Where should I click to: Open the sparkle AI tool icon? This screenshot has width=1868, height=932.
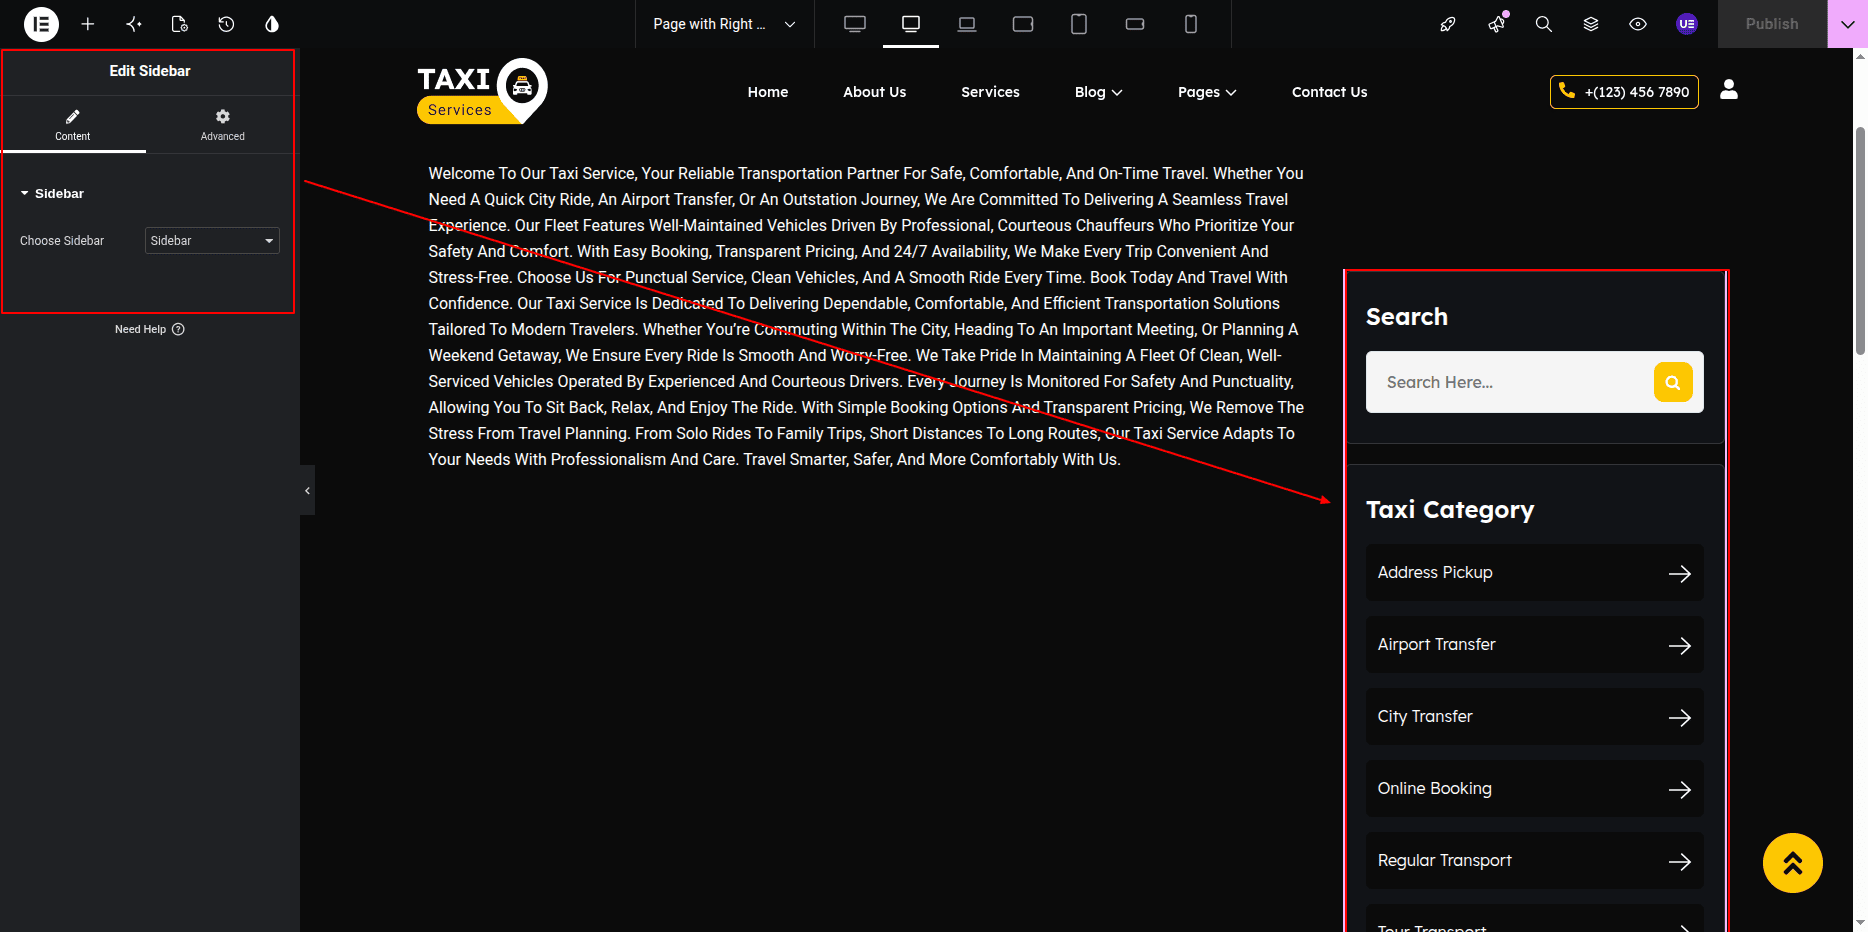point(134,24)
